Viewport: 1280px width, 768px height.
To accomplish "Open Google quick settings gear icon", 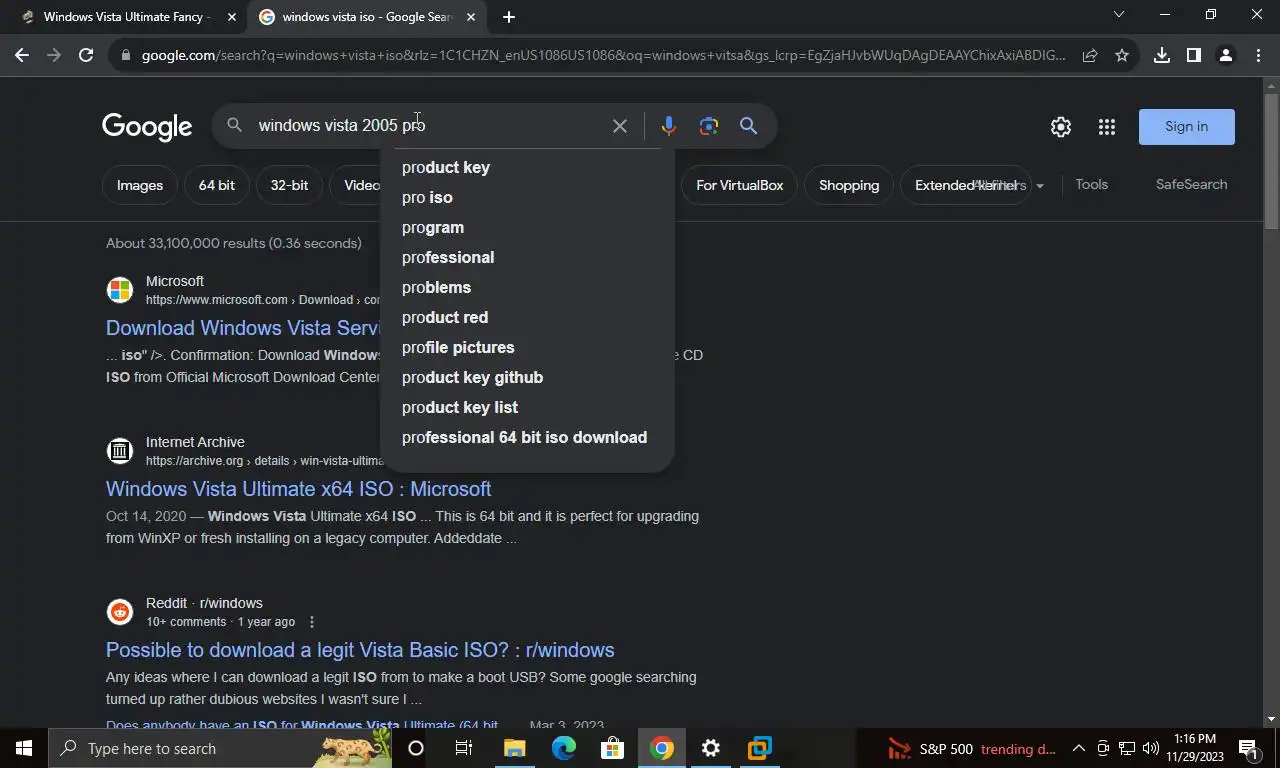I will 1061,127.
